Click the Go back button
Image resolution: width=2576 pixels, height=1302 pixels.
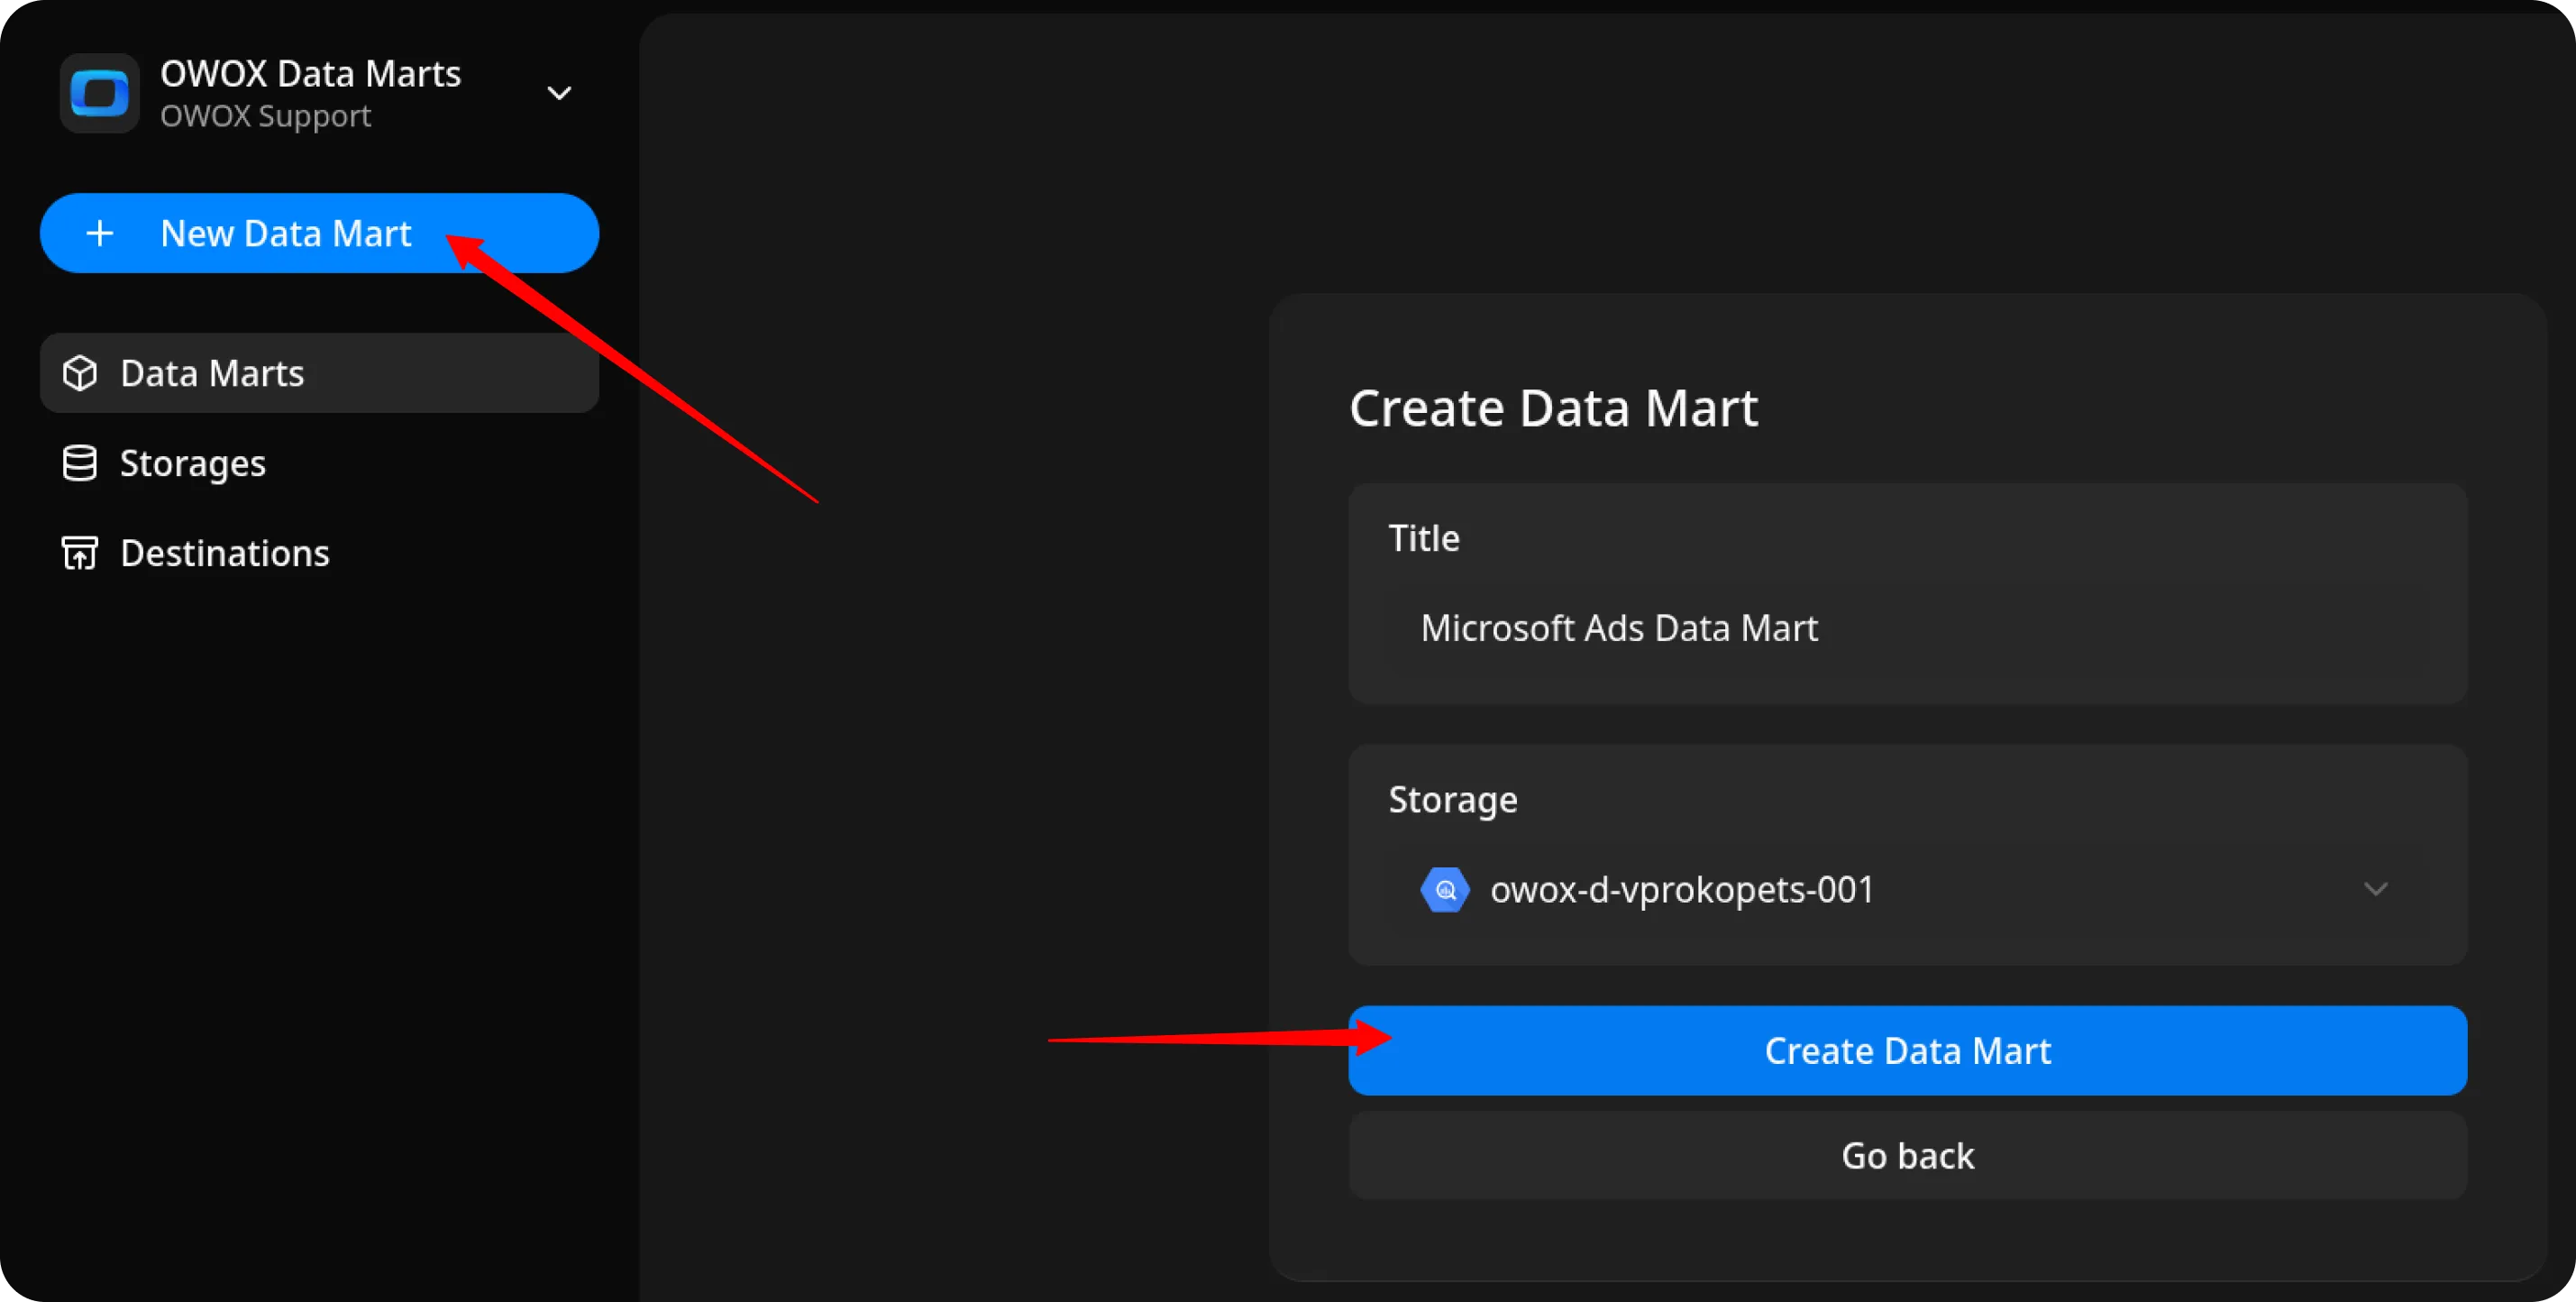(1906, 1155)
